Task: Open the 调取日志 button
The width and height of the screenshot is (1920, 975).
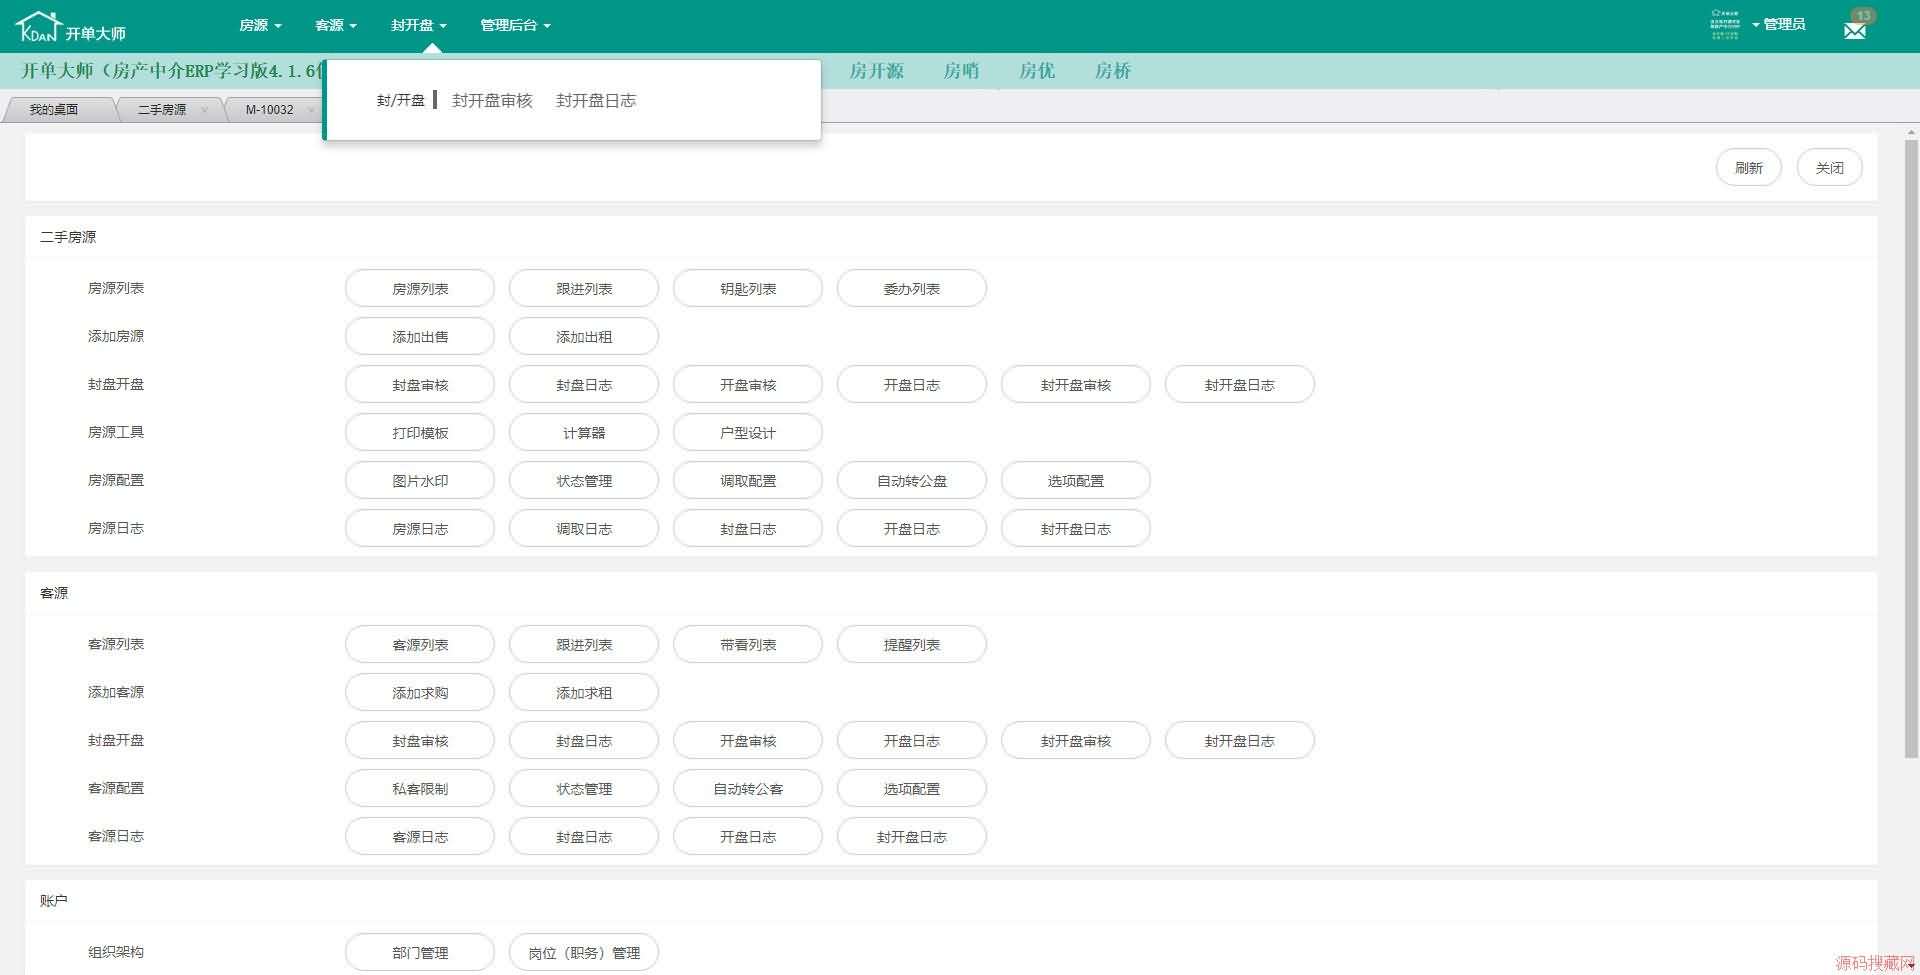Action: pyautogui.click(x=584, y=529)
